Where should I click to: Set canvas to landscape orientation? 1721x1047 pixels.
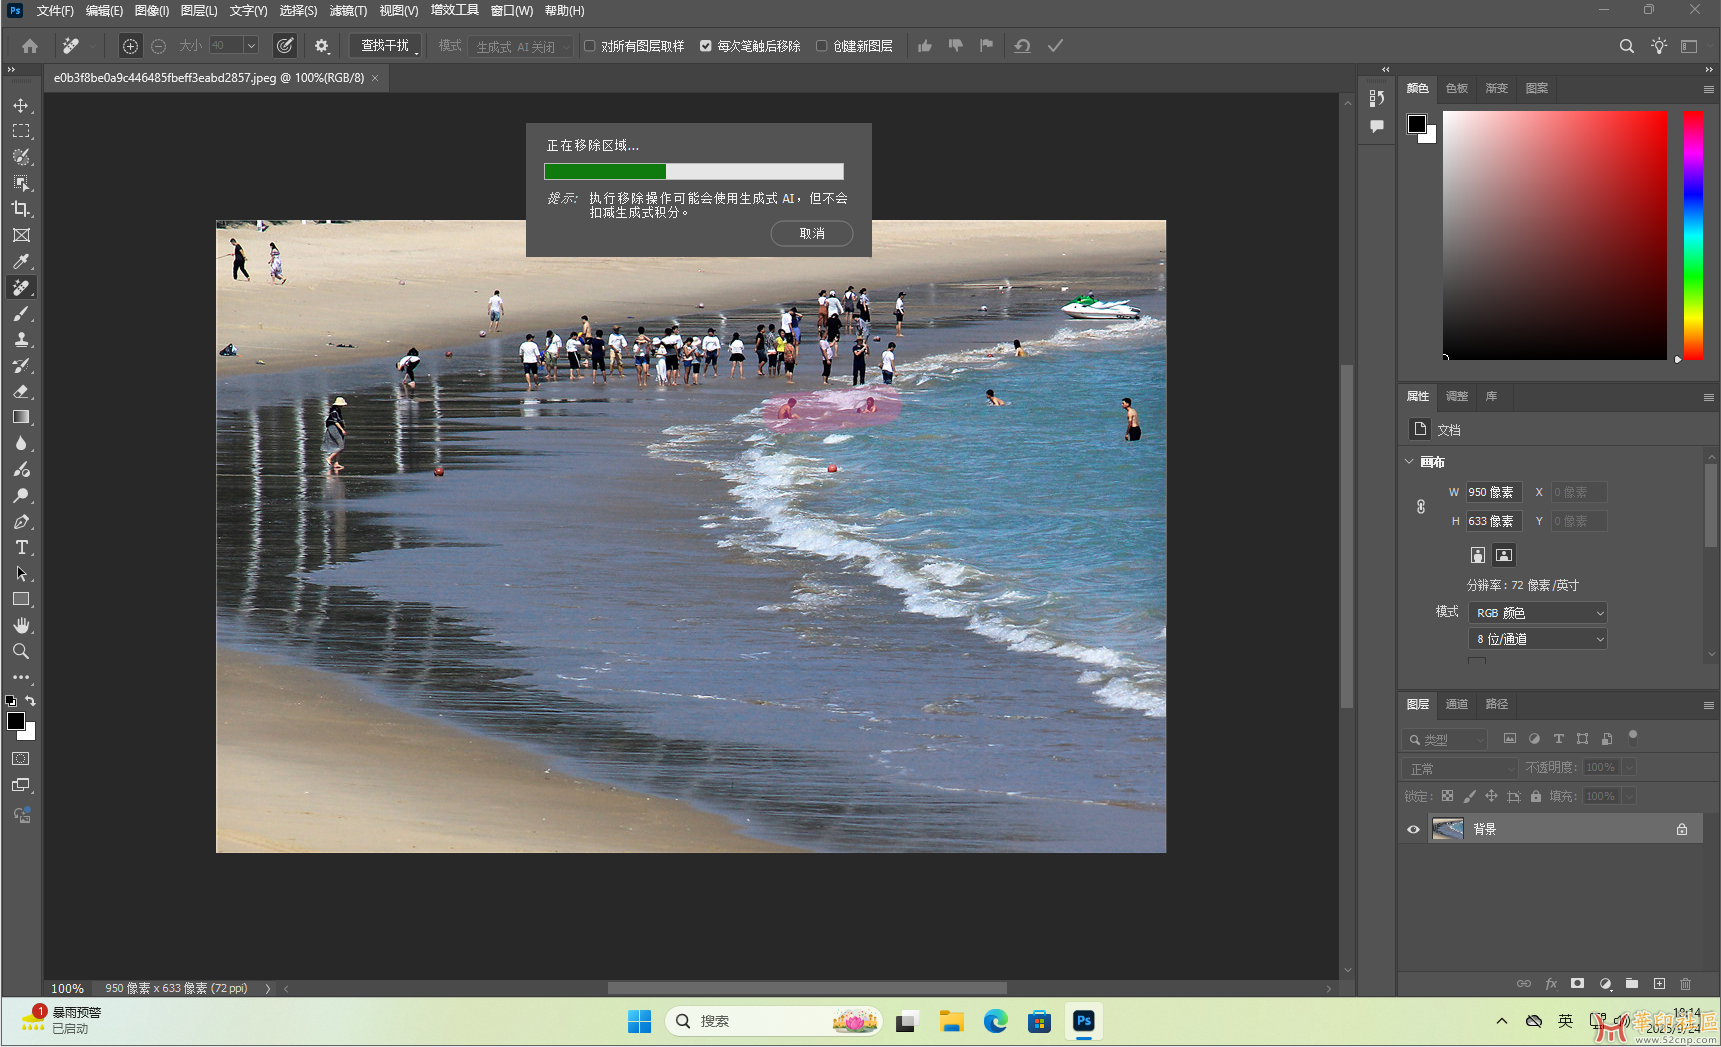point(1504,555)
